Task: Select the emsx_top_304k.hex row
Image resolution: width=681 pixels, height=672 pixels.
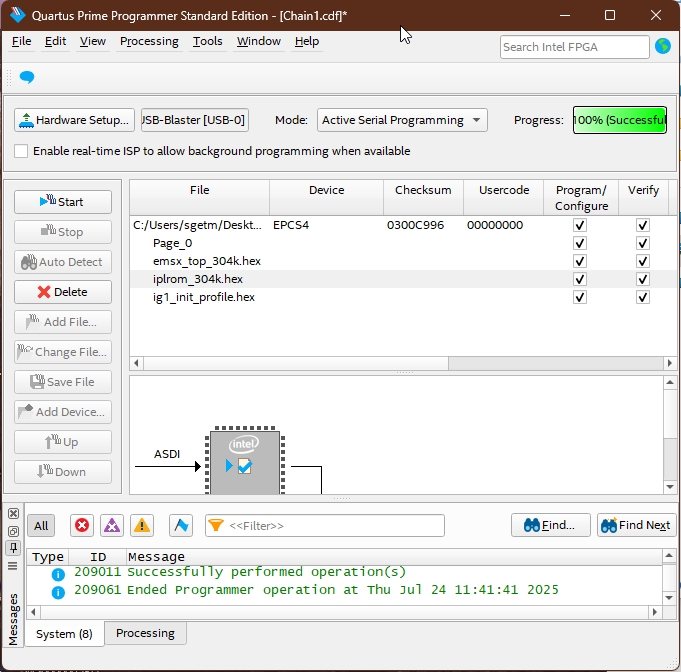Action: tap(402, 261)
